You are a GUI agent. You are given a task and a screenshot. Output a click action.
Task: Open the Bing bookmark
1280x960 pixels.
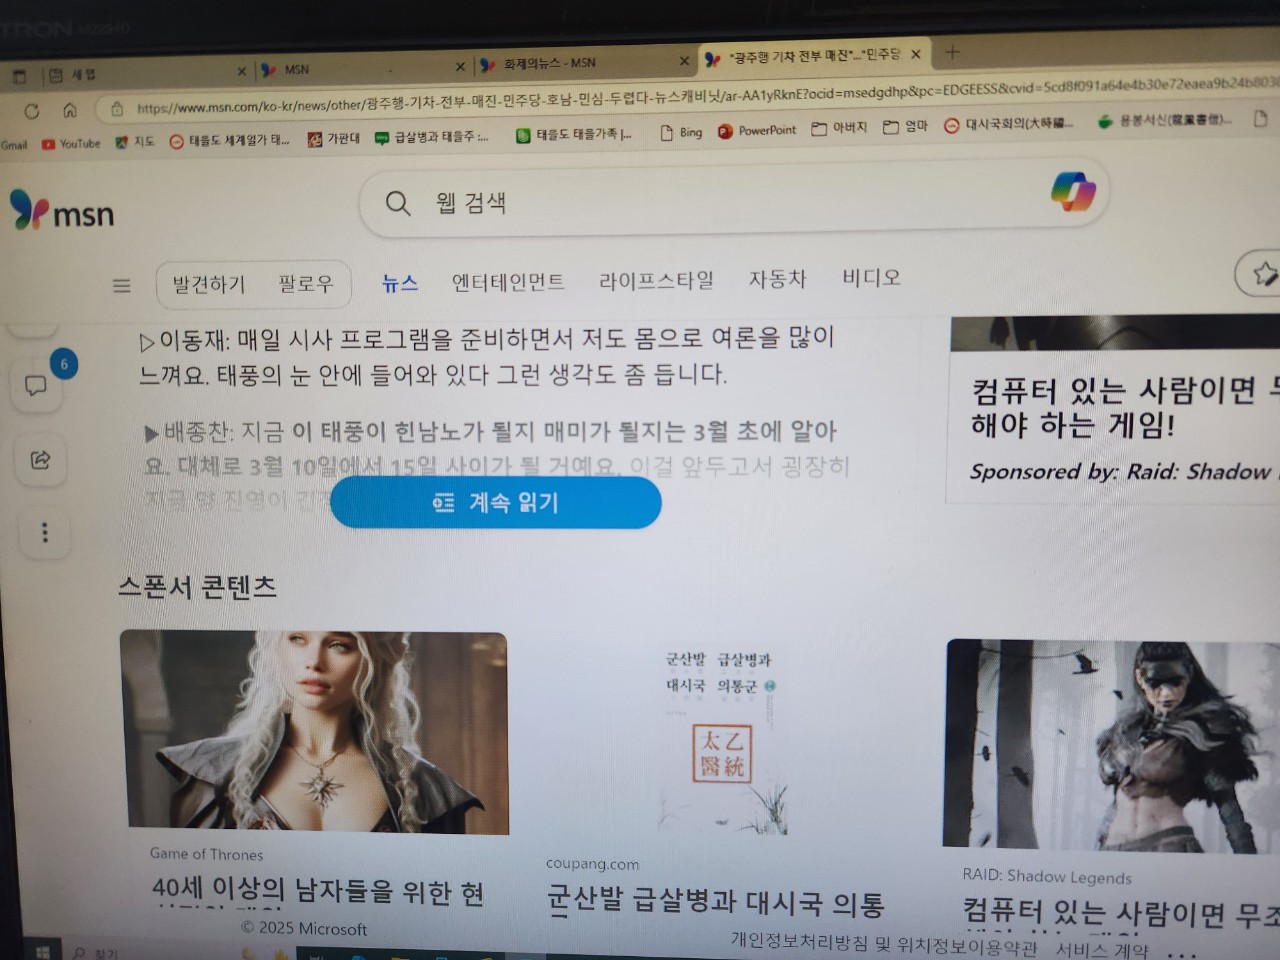pos(681,132)
